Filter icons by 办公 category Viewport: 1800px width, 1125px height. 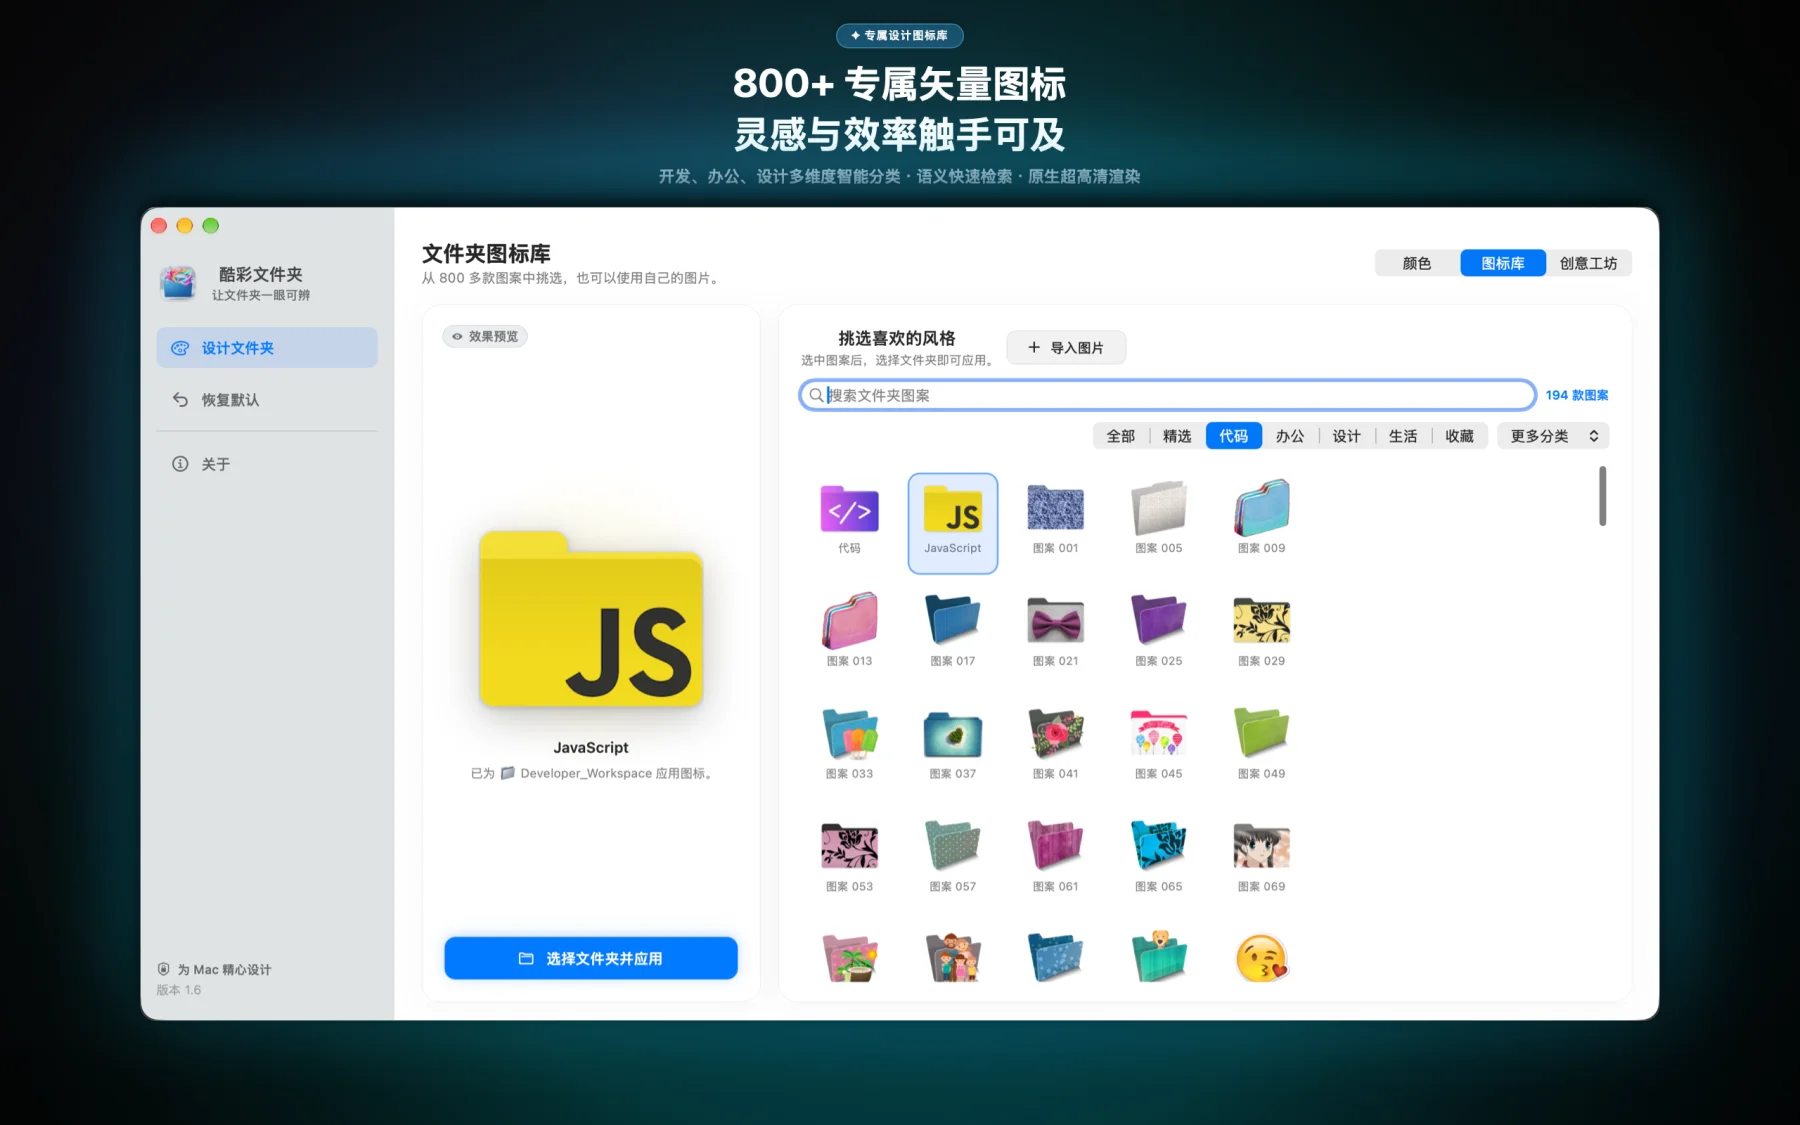click(1290, 436)
